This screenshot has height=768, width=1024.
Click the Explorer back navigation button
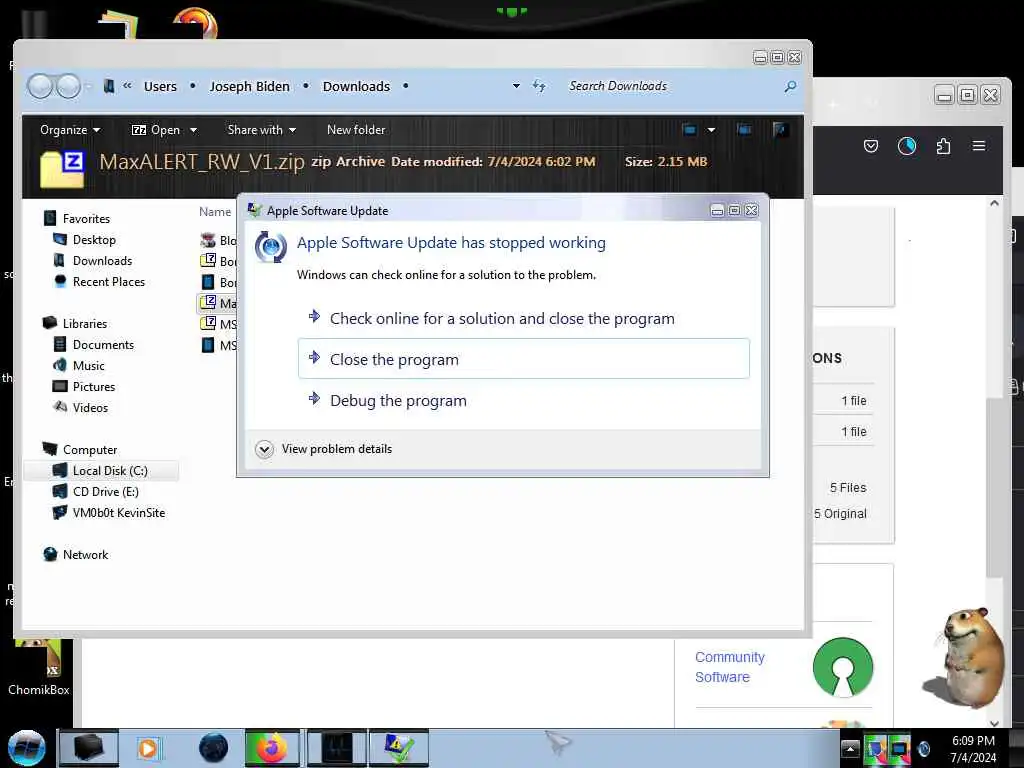point(40,86)
